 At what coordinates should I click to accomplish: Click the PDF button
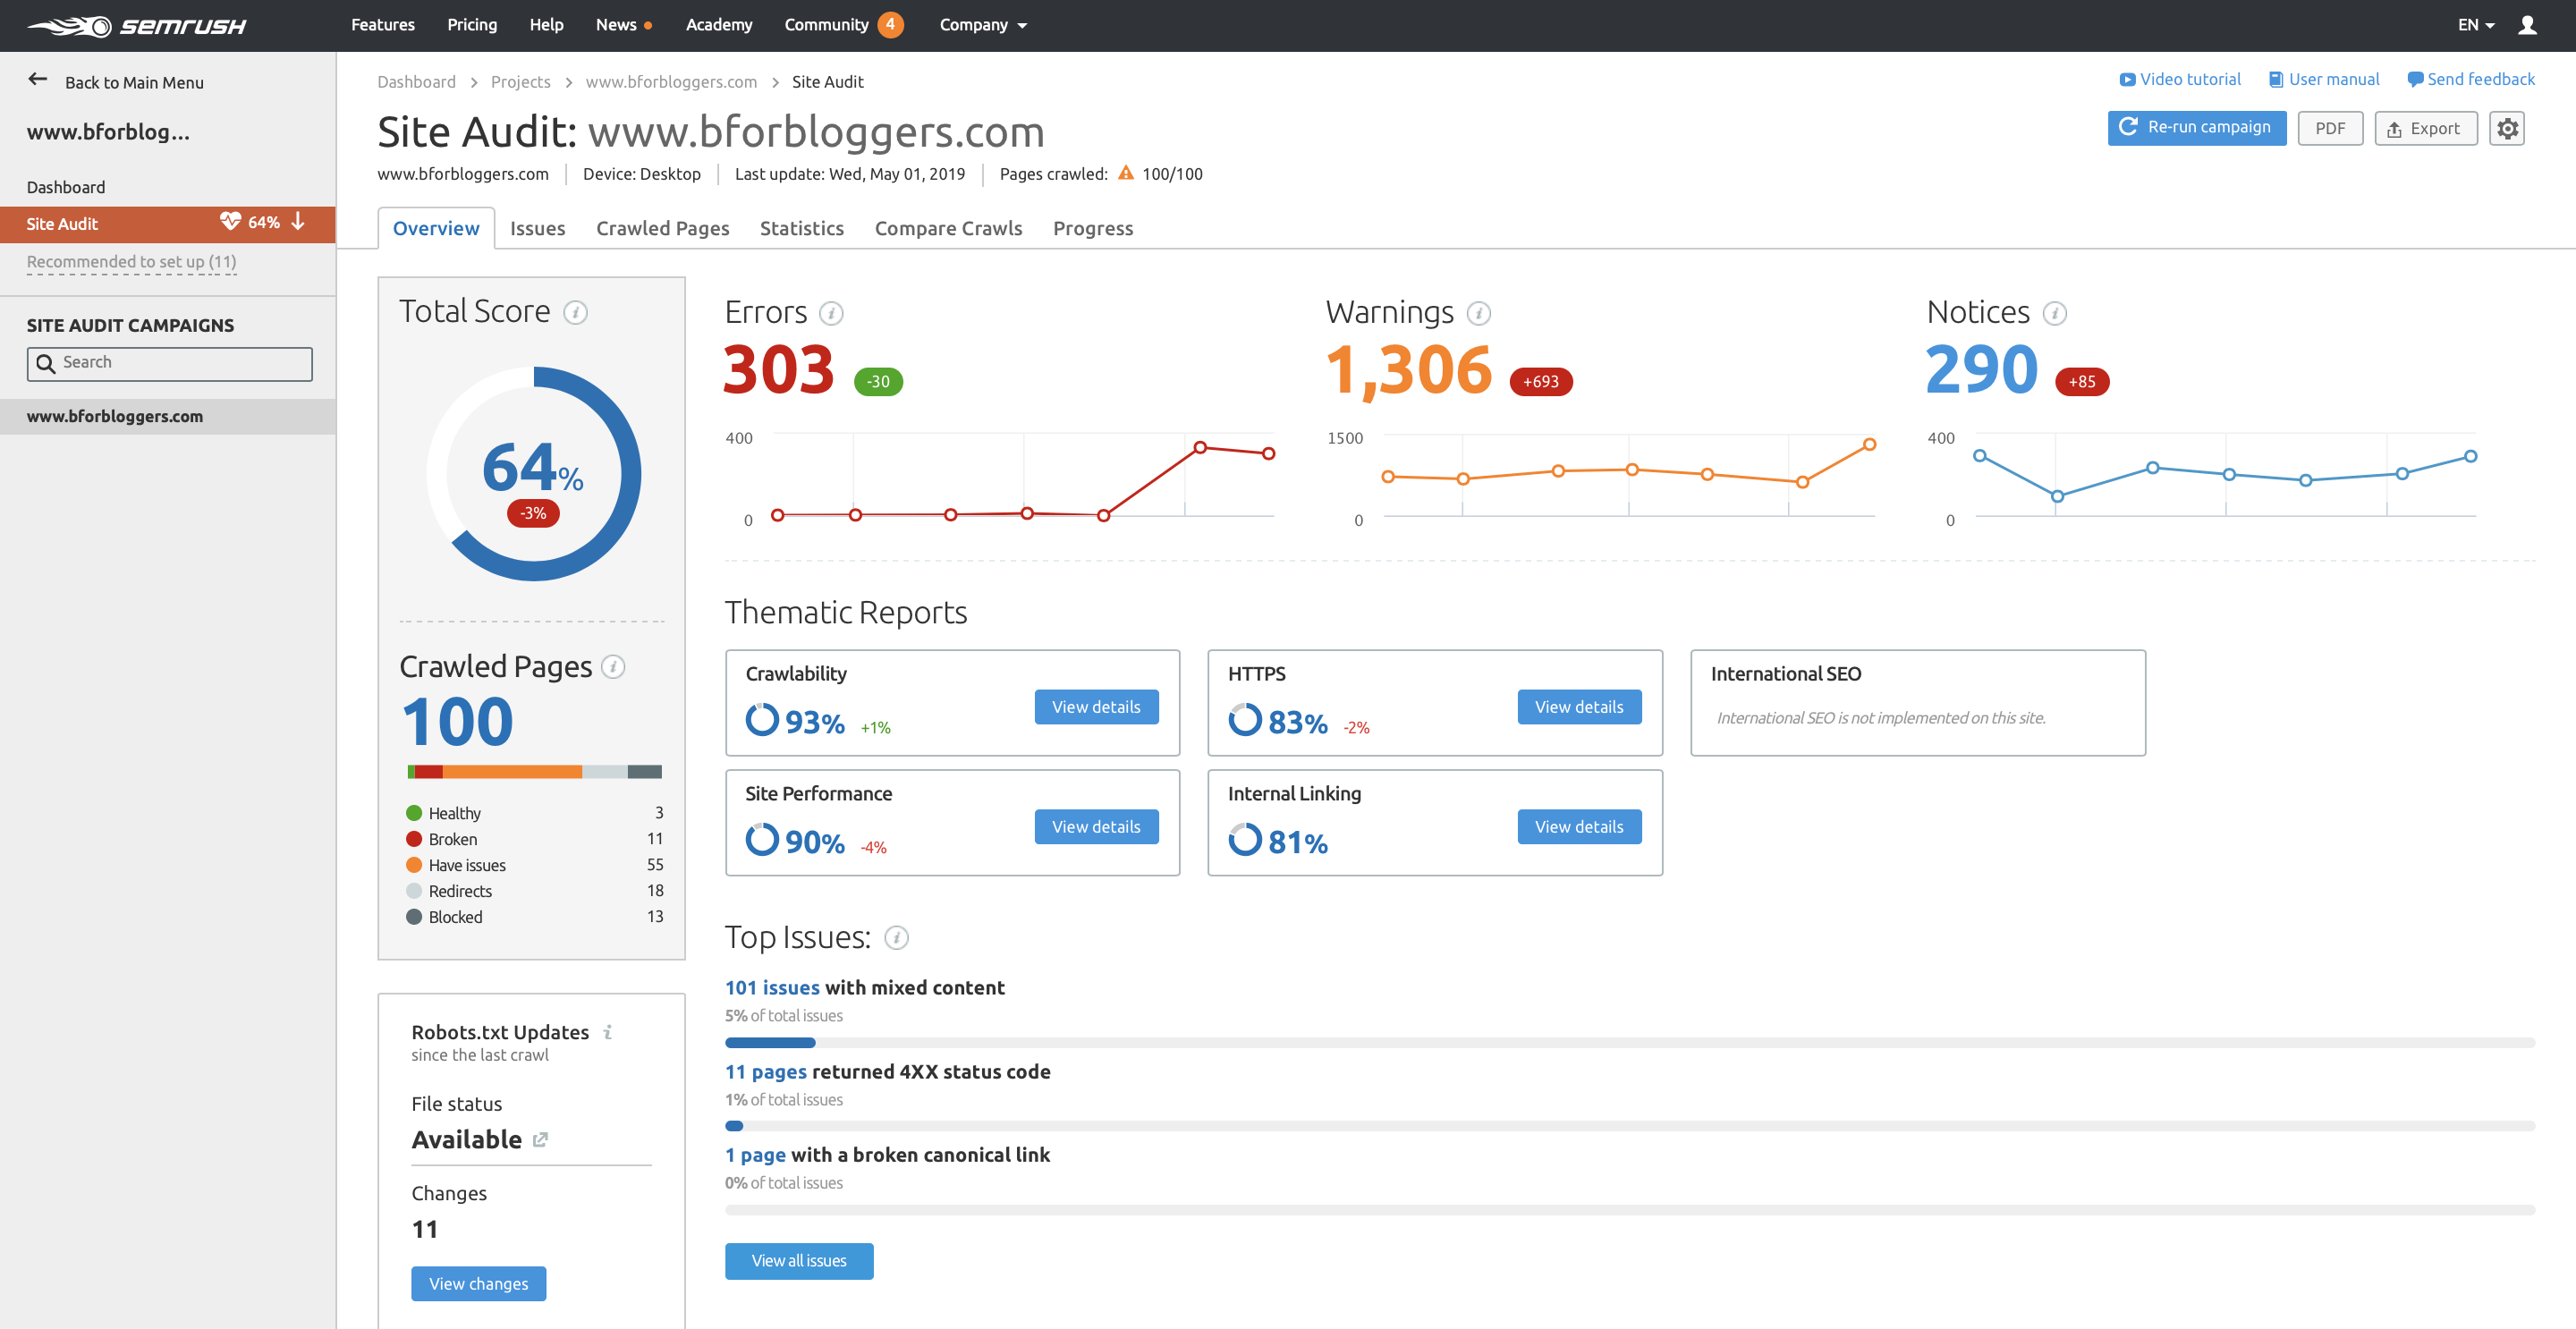(x=2330, y=128)
